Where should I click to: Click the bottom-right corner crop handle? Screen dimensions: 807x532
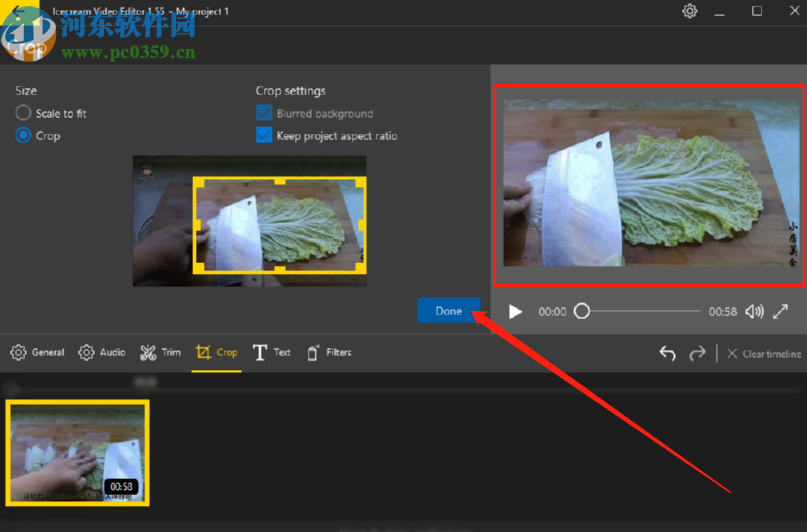361,268
